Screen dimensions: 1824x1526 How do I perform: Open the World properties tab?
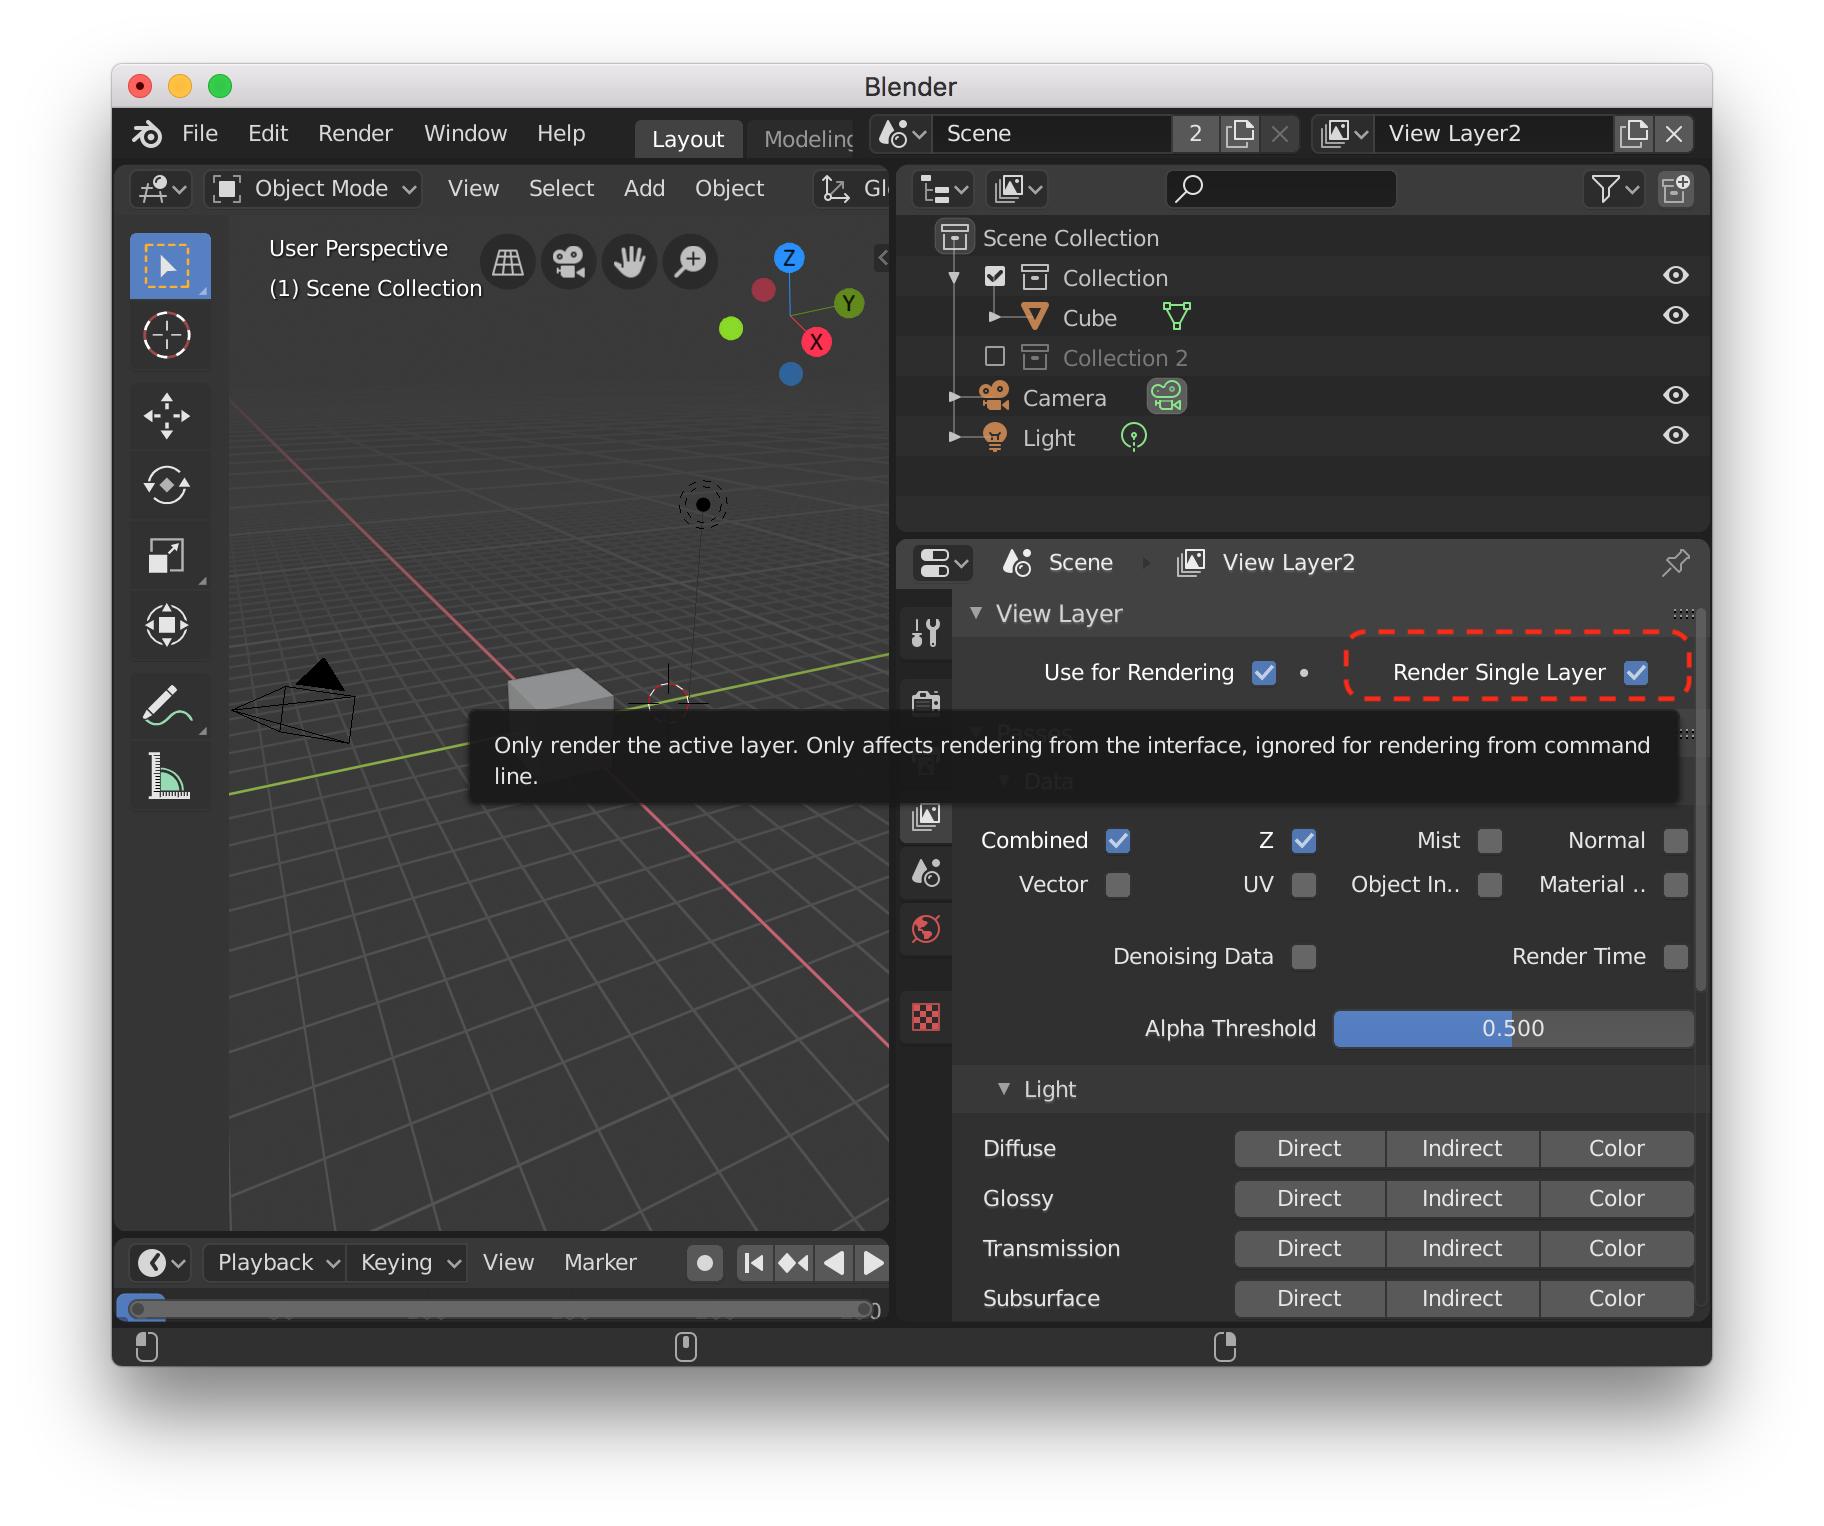pyautogui.click(x=926, y=929)
